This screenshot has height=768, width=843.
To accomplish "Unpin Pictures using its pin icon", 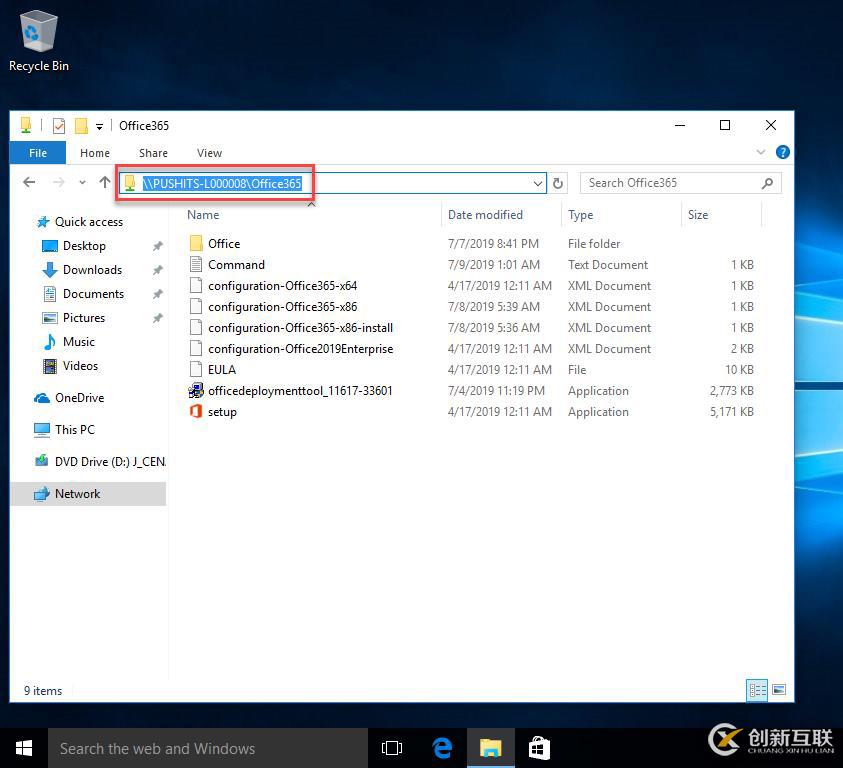I will coord(158,318).
